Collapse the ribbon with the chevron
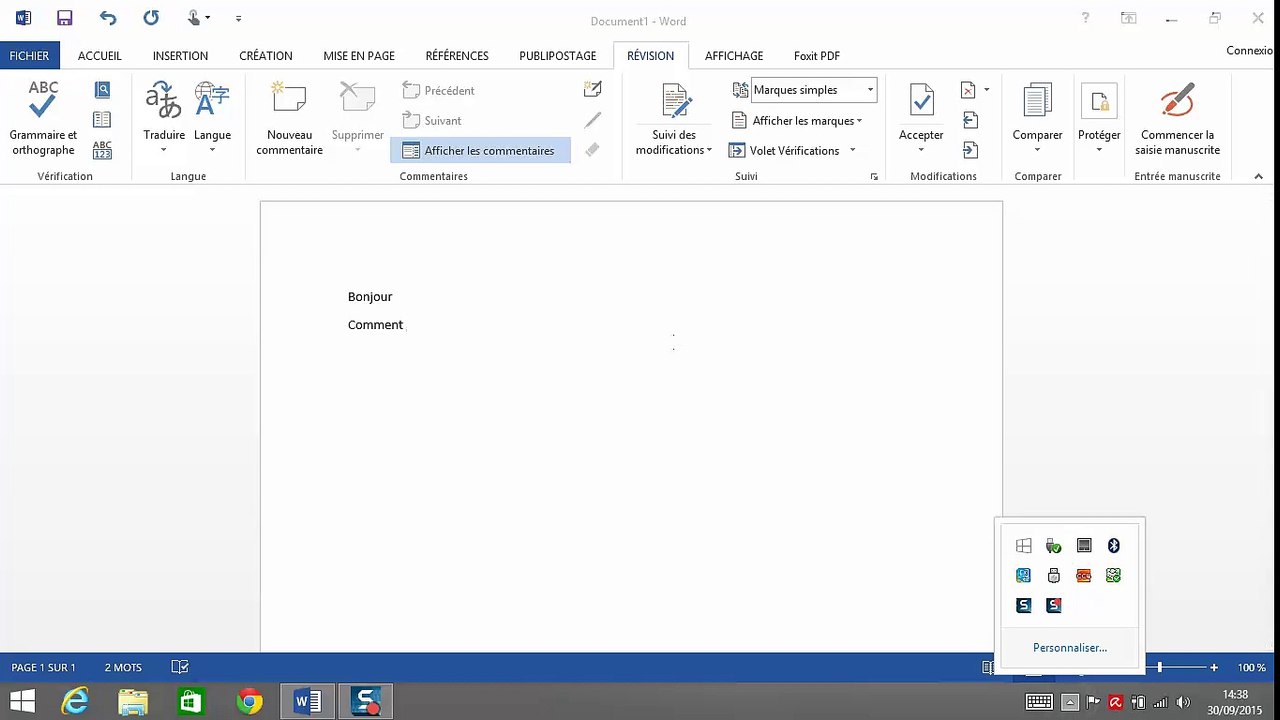Screen dimensions: 1280x720 [x=1258, y=176]
